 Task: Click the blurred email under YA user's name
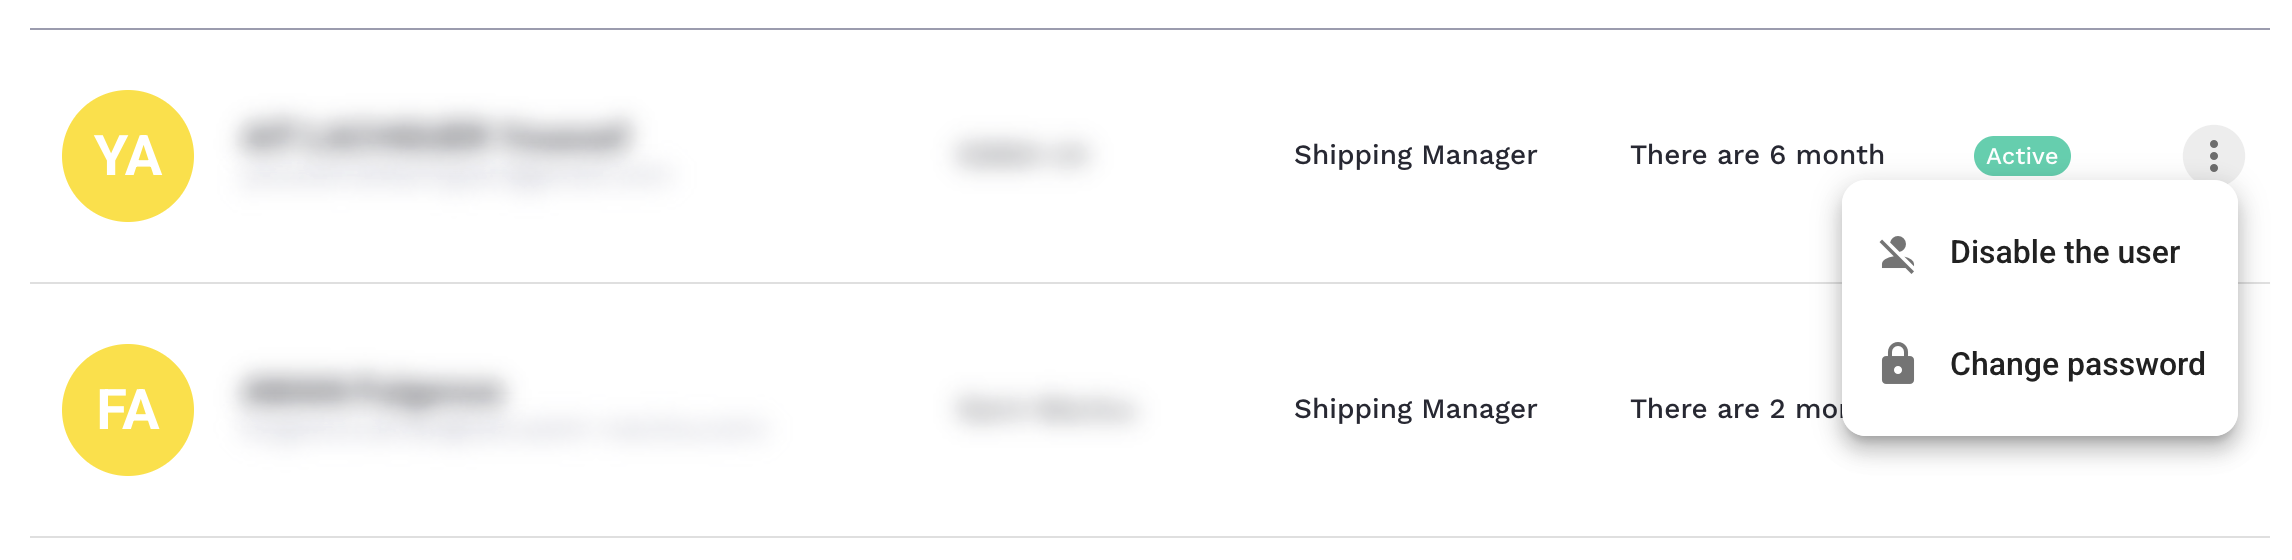pyautogui.click(x=455, y=177)
